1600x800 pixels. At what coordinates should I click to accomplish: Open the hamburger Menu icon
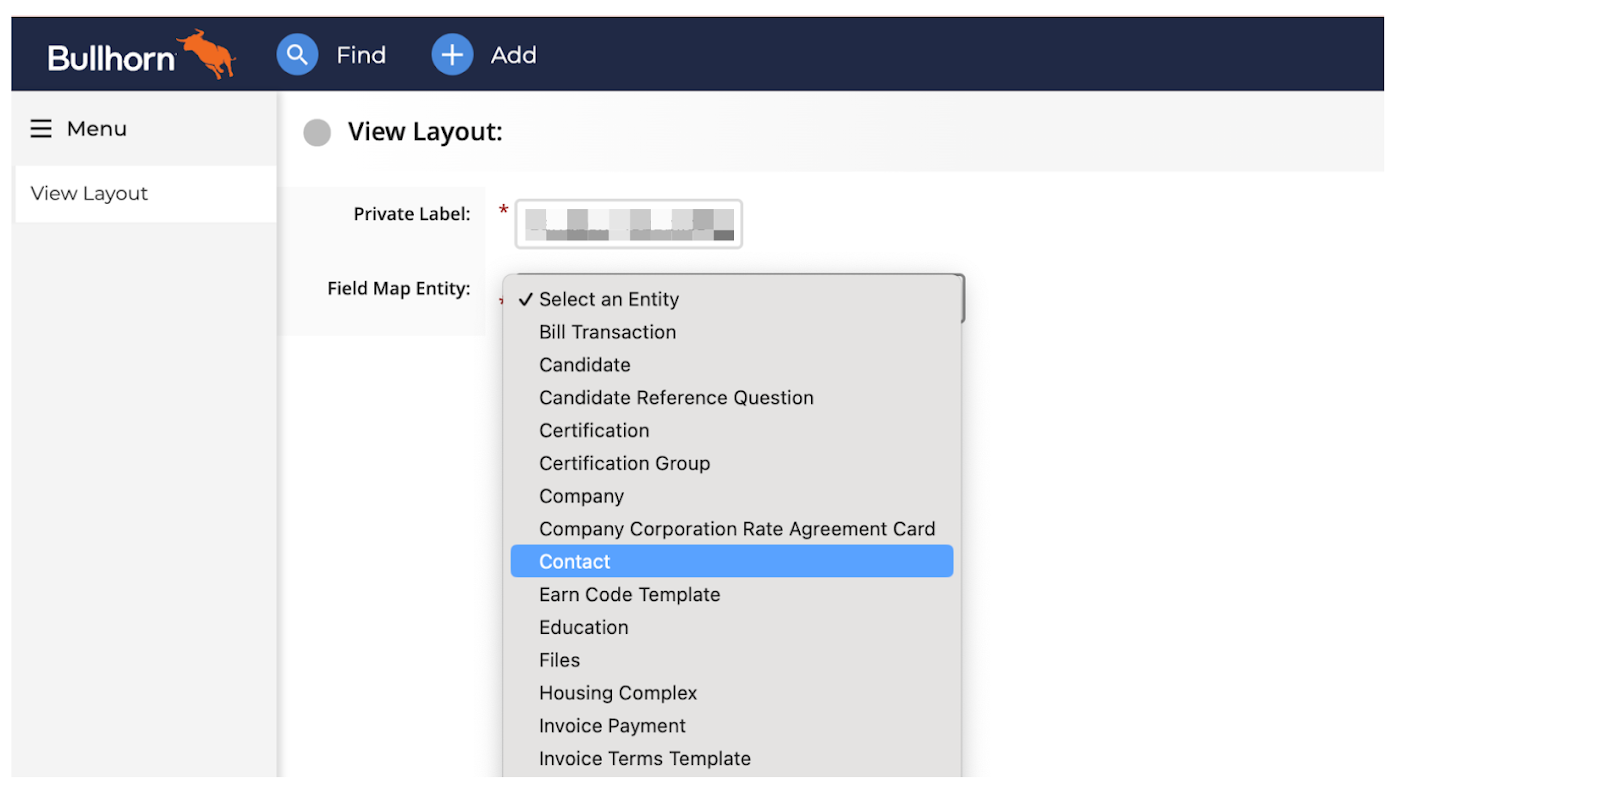(x=41, y=129)
